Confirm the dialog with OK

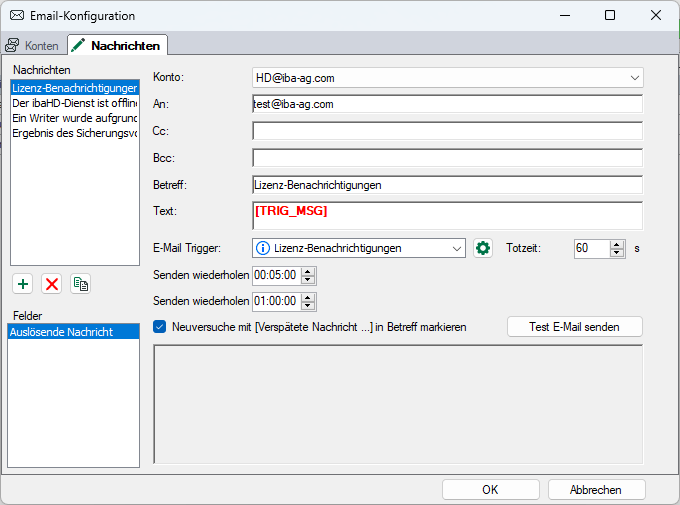tap(490, 490)
